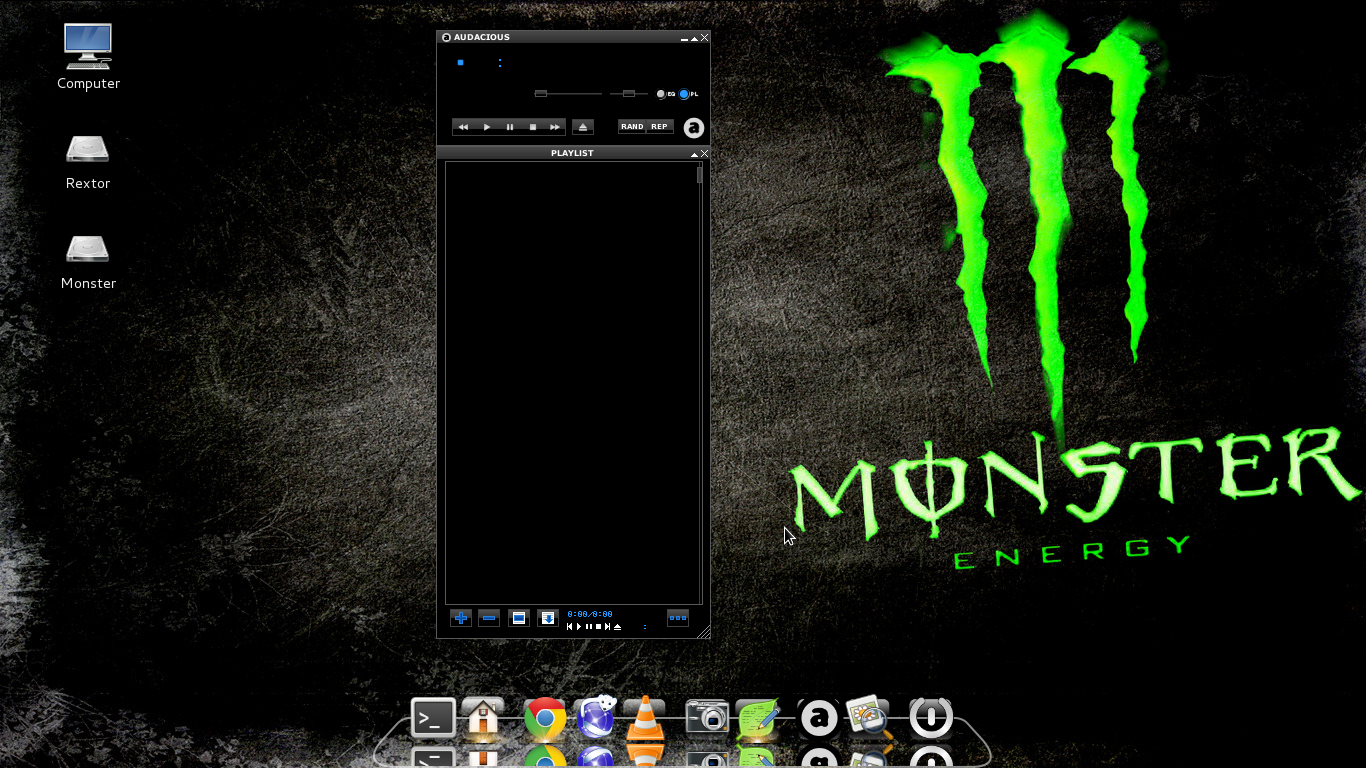Click the power button icon in the dock
This screenshot has height=768, width=1366.
pos(931,718)
